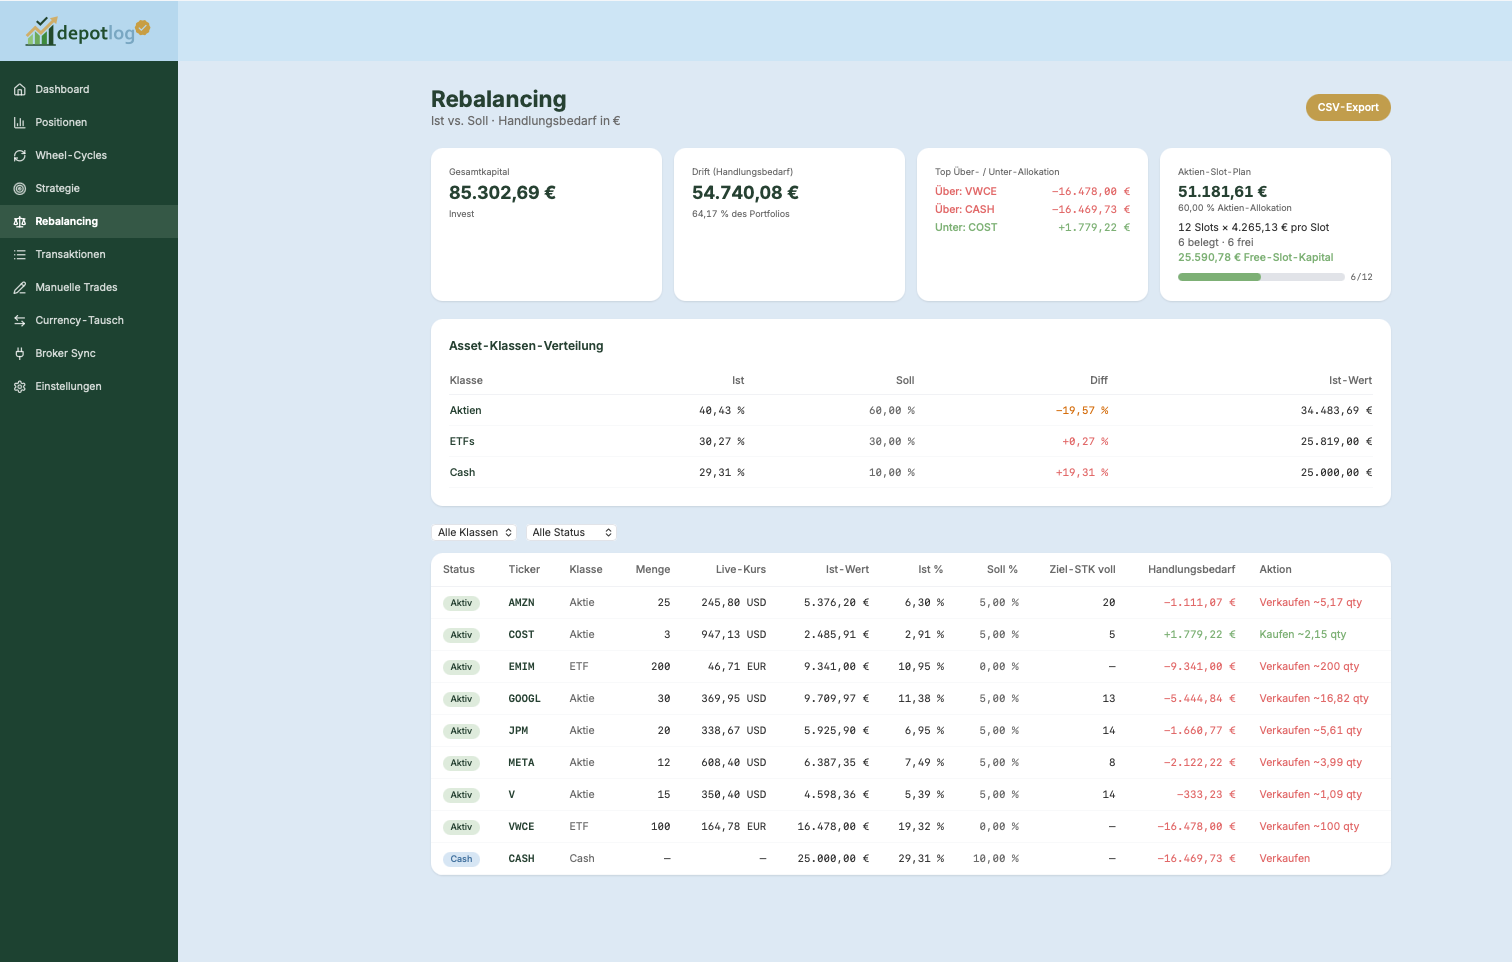Export data with CSV-Export button
The image size is (1512, 962).
[1348, 107]
